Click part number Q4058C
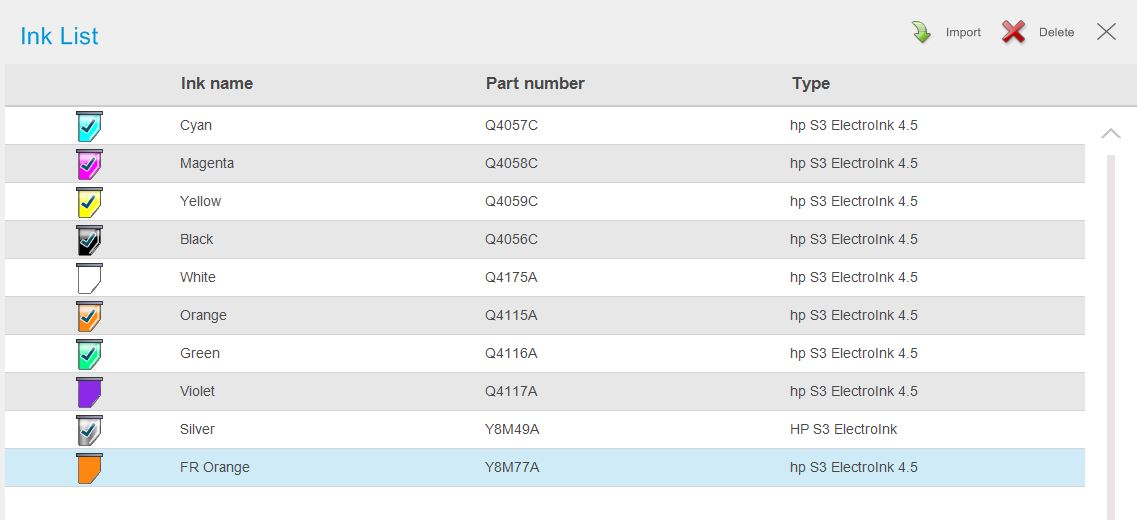This screenshot has width=1137, height=520. pos(512,163)
